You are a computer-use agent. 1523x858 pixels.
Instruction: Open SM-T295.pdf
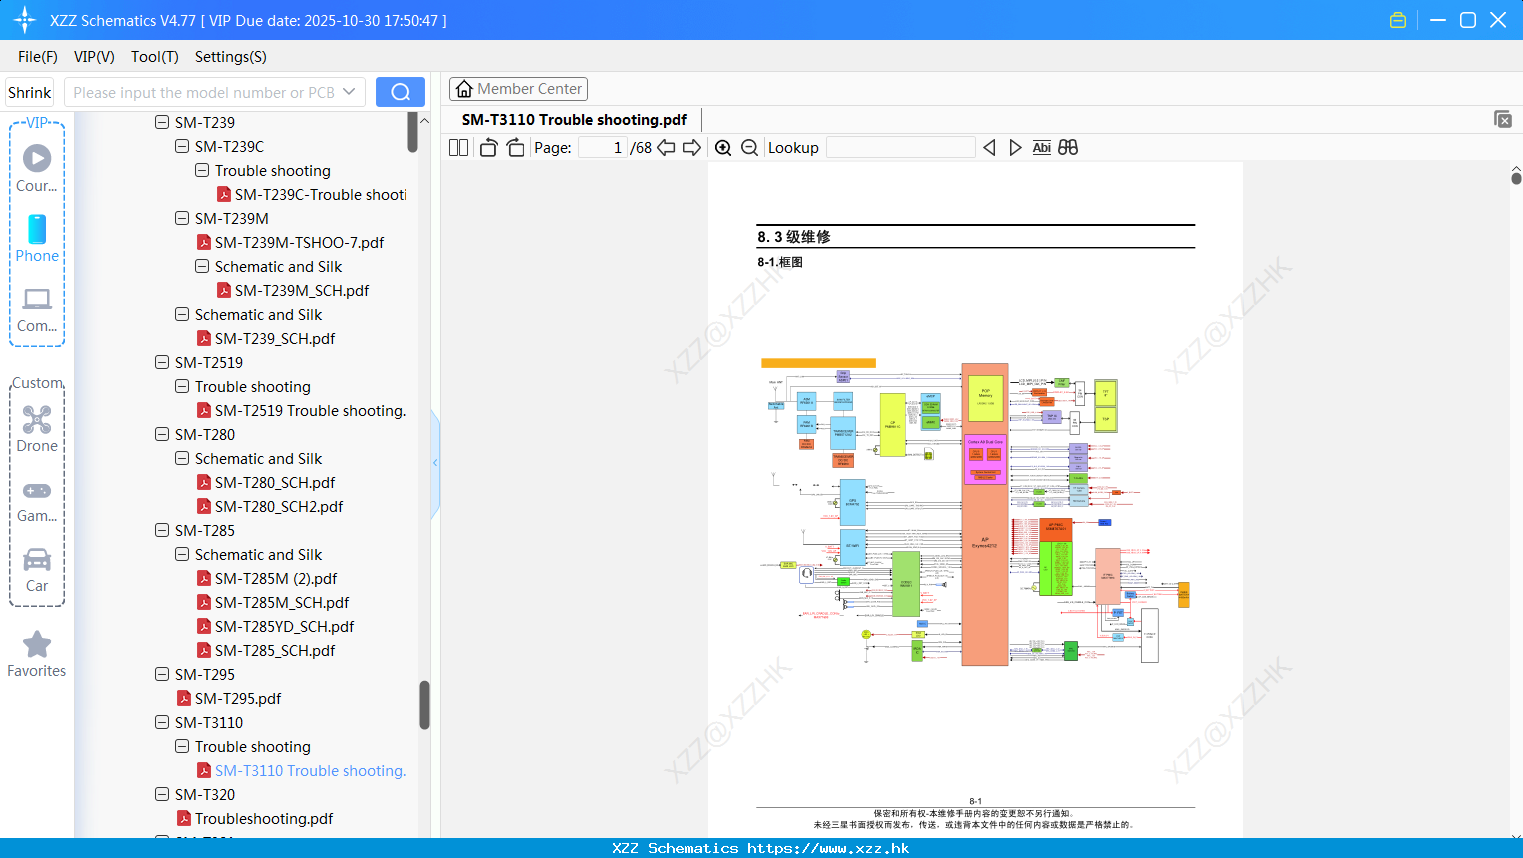coord(229,699)
